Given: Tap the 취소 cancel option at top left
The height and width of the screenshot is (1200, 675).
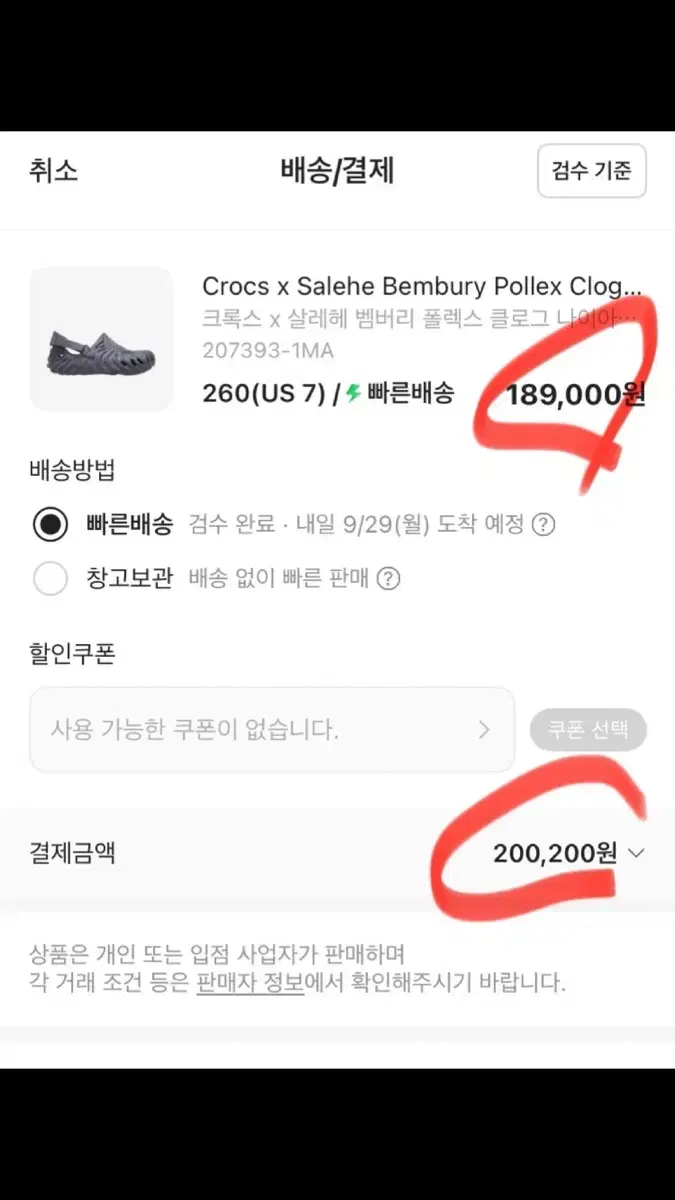Looking at the screenshot, I should [x=53, y=172].
